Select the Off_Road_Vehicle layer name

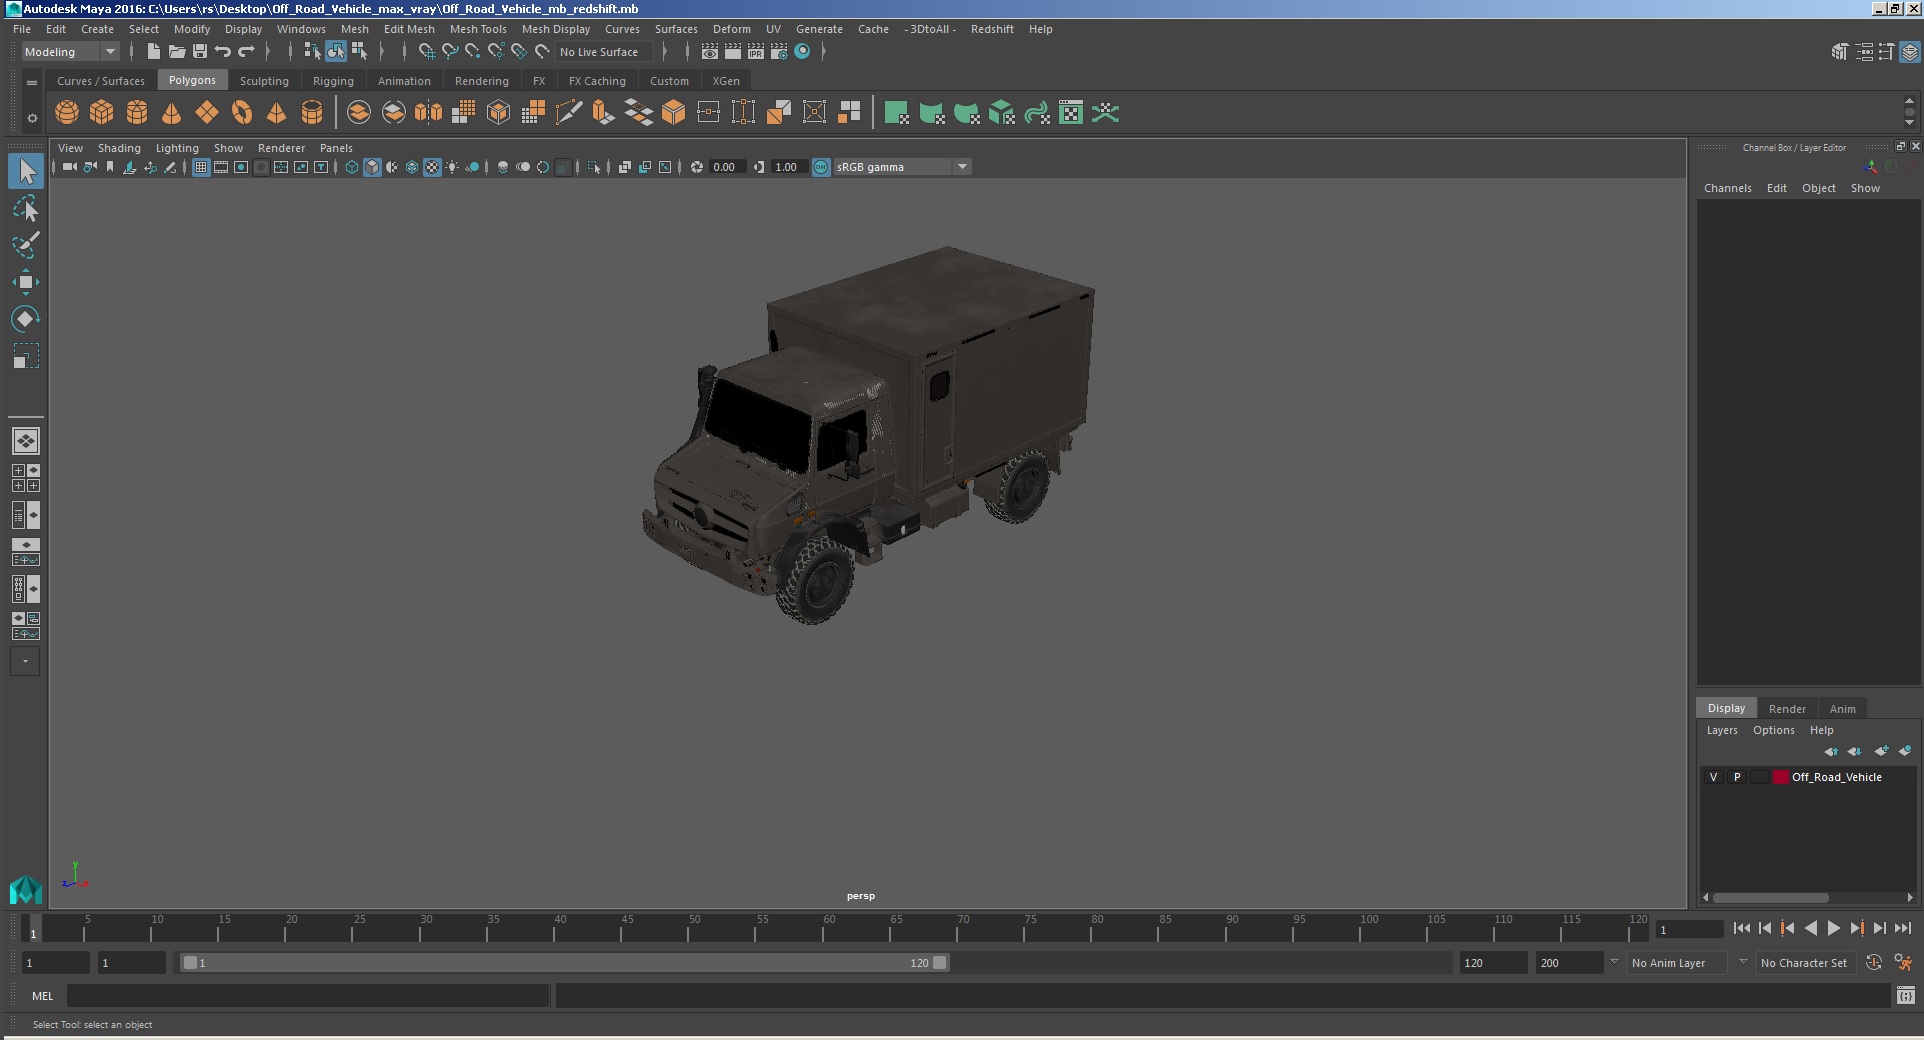pos(1836,777)
